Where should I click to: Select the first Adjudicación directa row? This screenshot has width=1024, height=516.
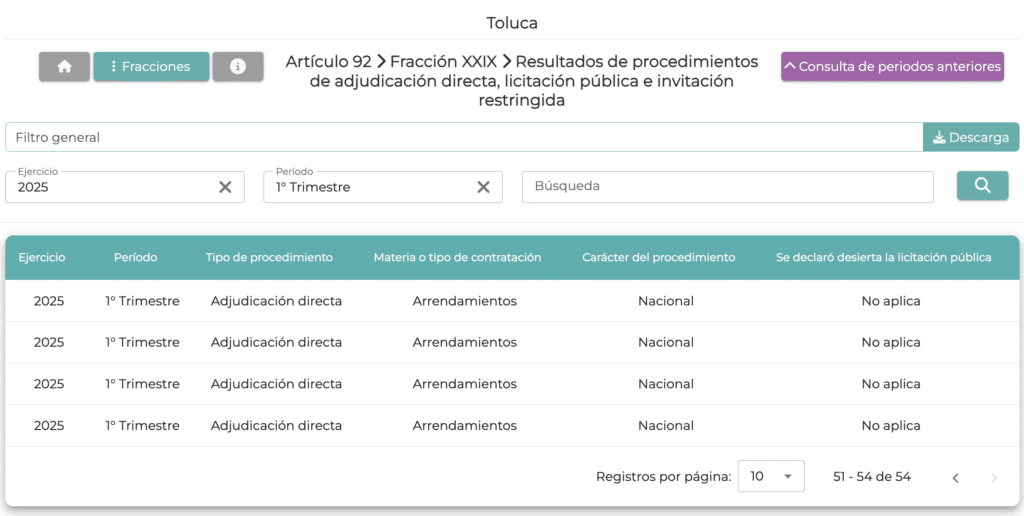(x=276, y=301)
